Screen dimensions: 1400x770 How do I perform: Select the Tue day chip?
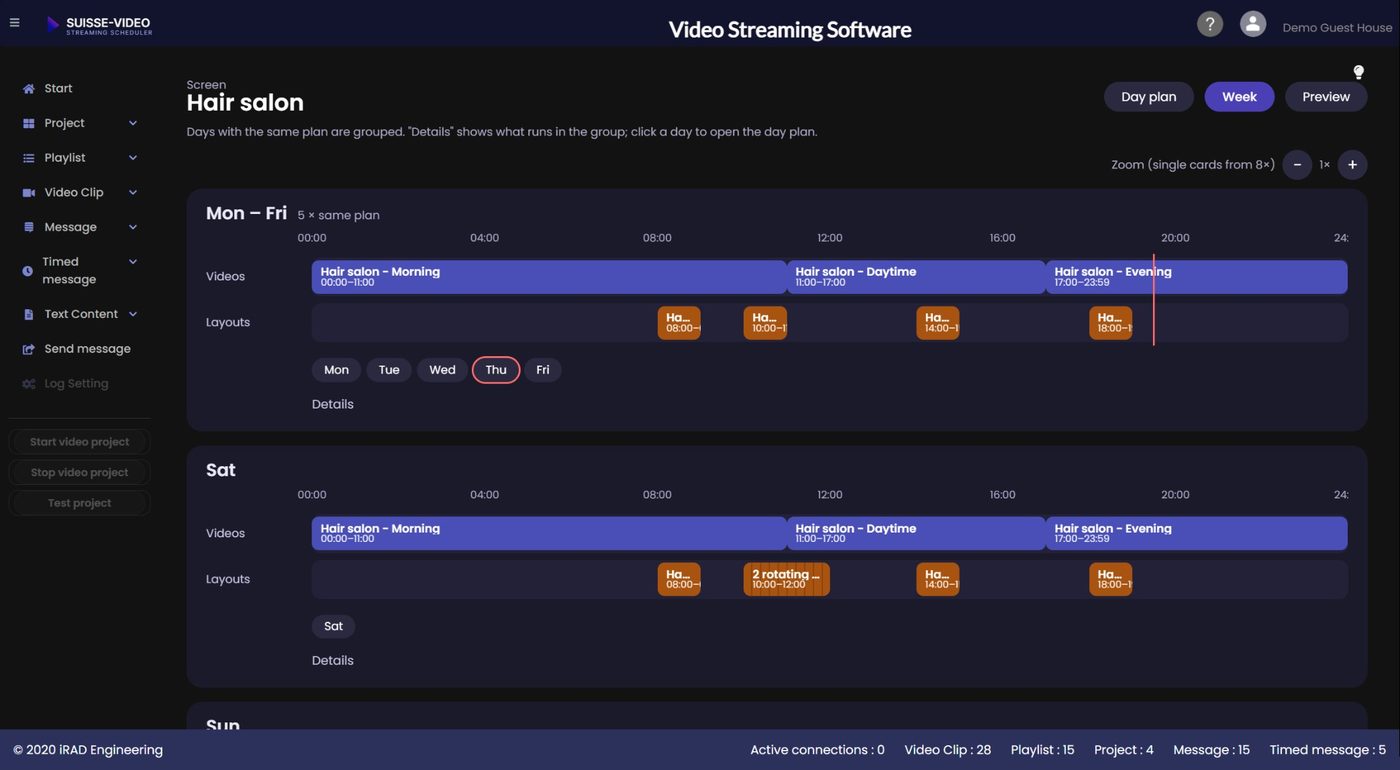tap(389, 370)
